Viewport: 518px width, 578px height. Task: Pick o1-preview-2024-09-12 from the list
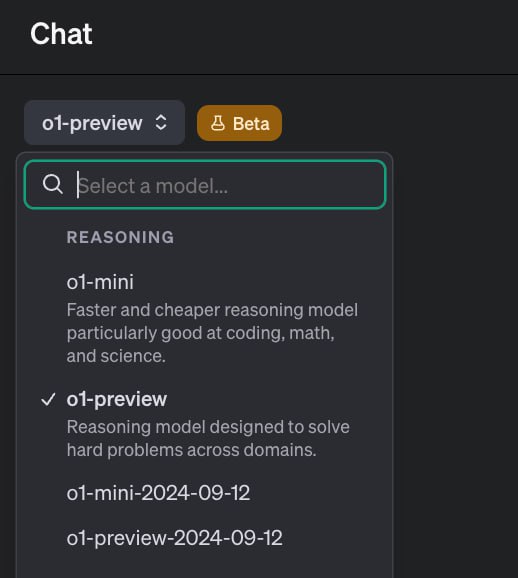coord(205,538)
